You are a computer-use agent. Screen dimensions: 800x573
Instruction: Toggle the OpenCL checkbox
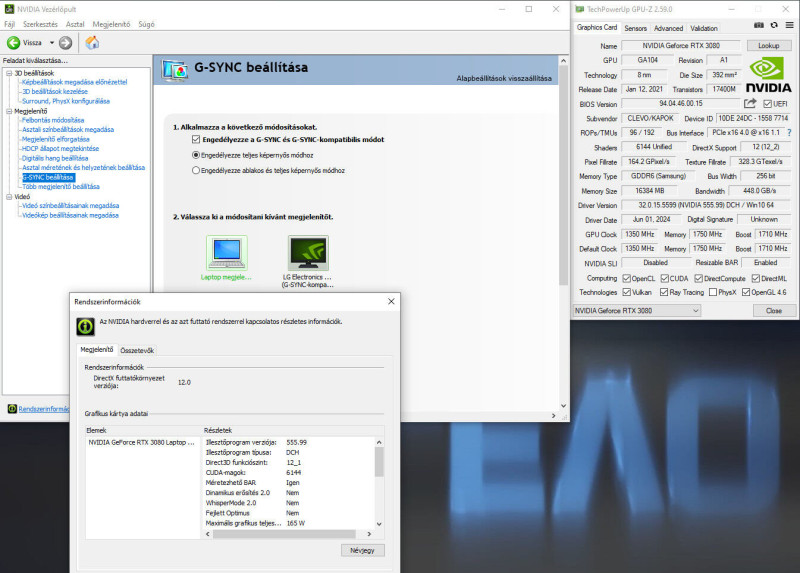point(627,279)
